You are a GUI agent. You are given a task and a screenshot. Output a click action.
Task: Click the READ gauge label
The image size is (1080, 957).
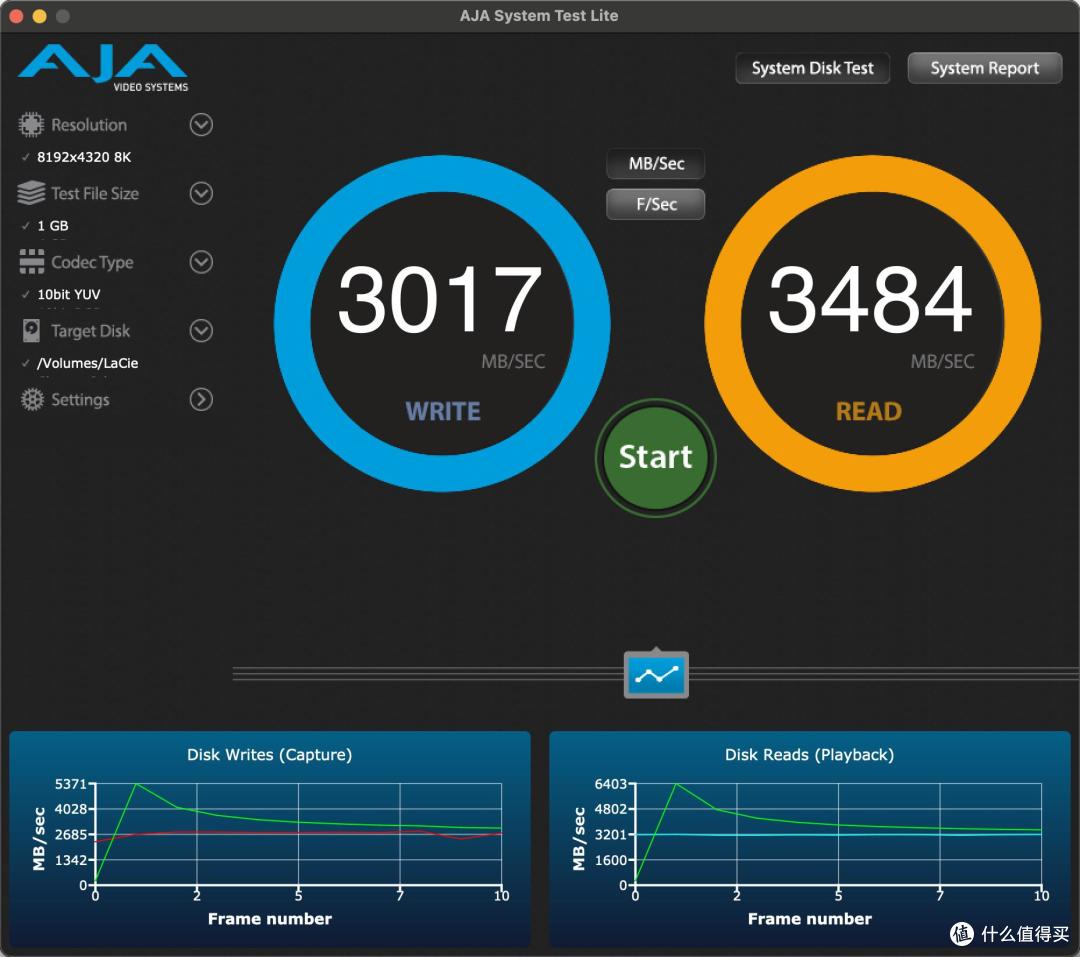(869, 411)
